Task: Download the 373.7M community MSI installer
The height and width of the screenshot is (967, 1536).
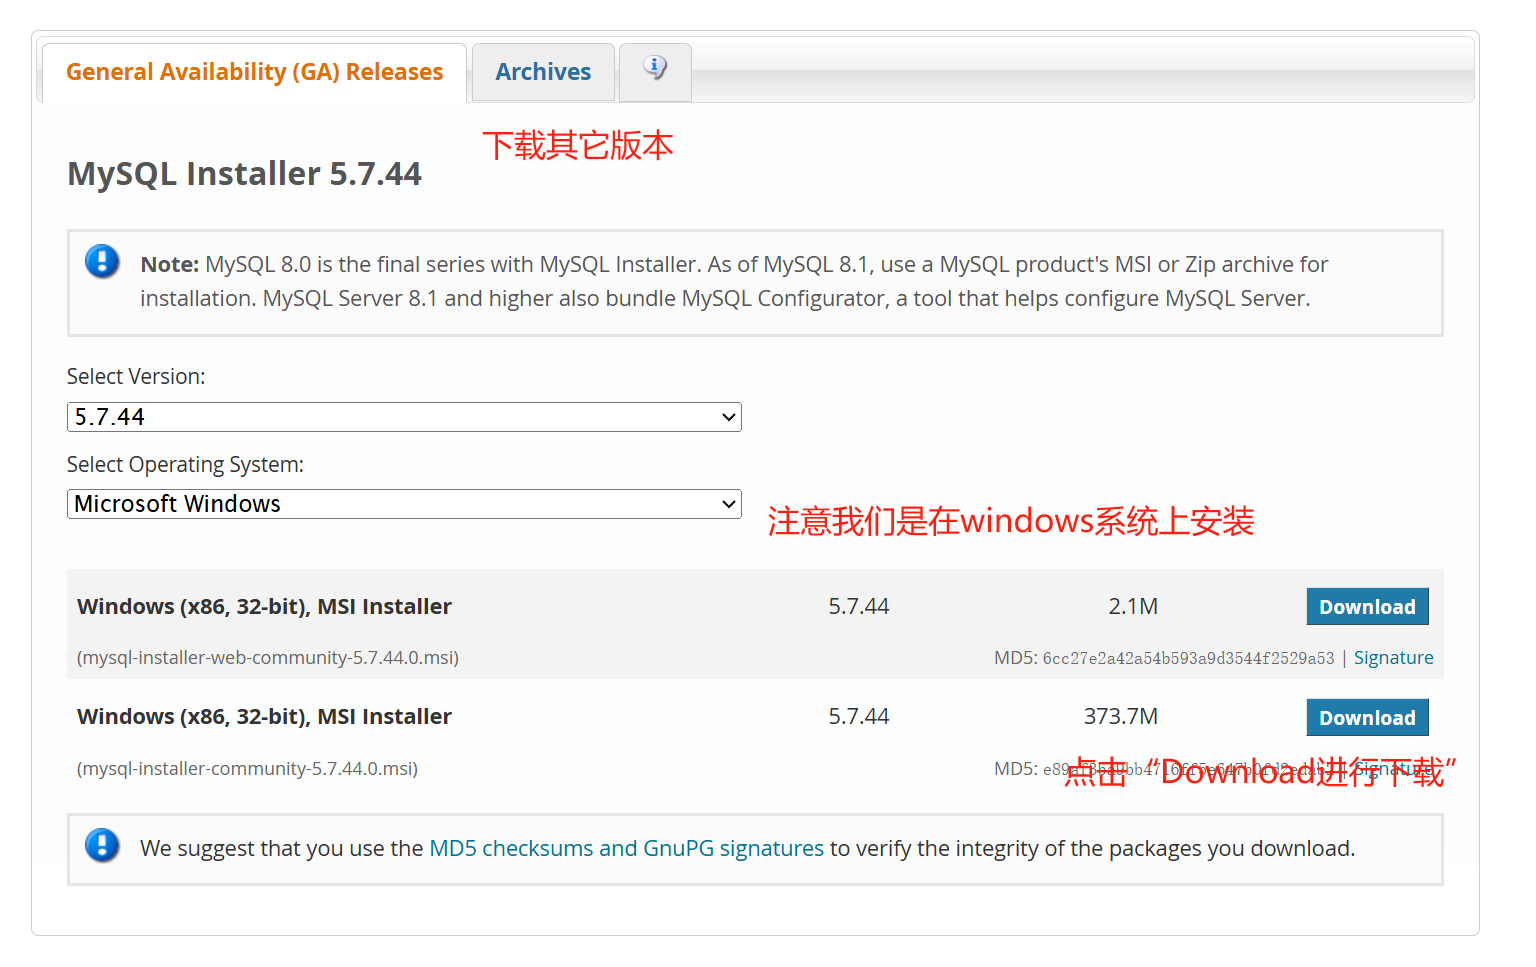Action: coord(1367,717)
